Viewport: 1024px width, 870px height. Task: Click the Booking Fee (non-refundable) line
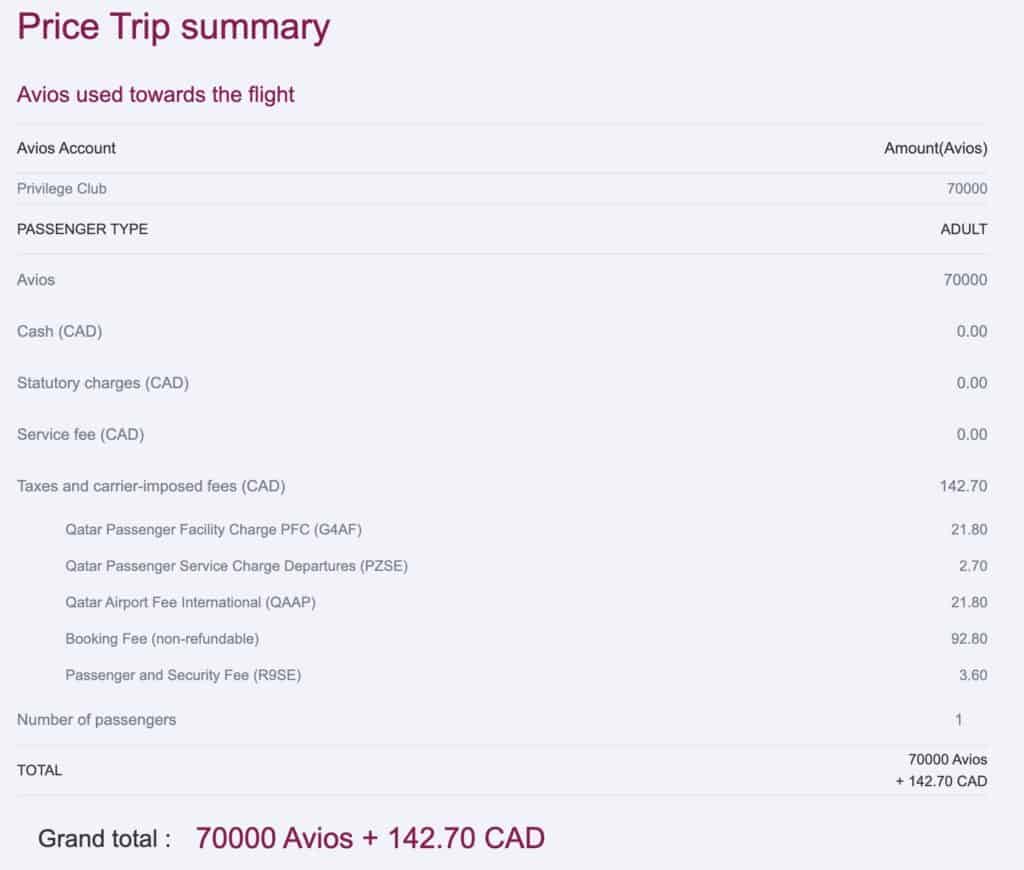(x=162, y=638)
